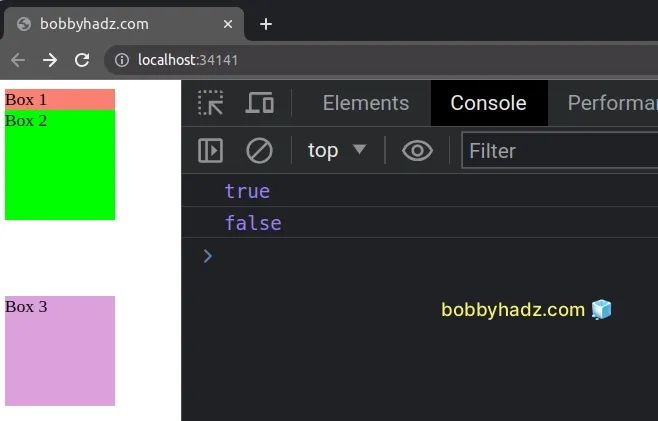Screen dimensions: 658x421
Task: Click the localhost:34141 address bar
Action: (x=300, y=60)
